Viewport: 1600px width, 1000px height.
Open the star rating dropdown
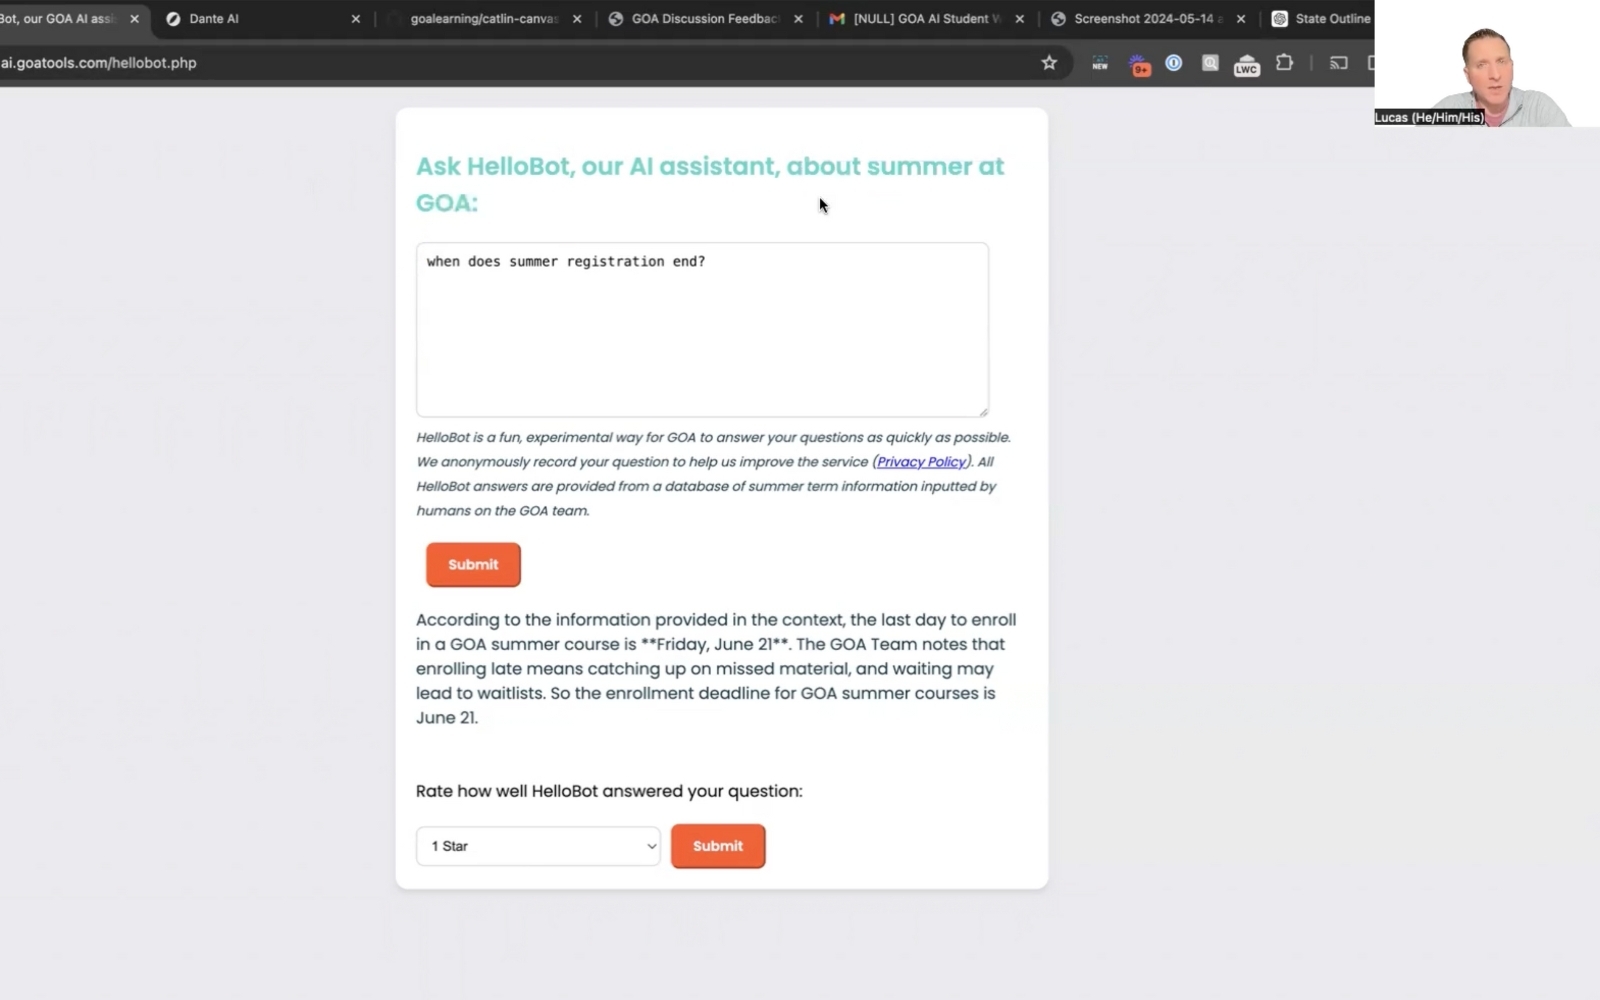(538, 846)
